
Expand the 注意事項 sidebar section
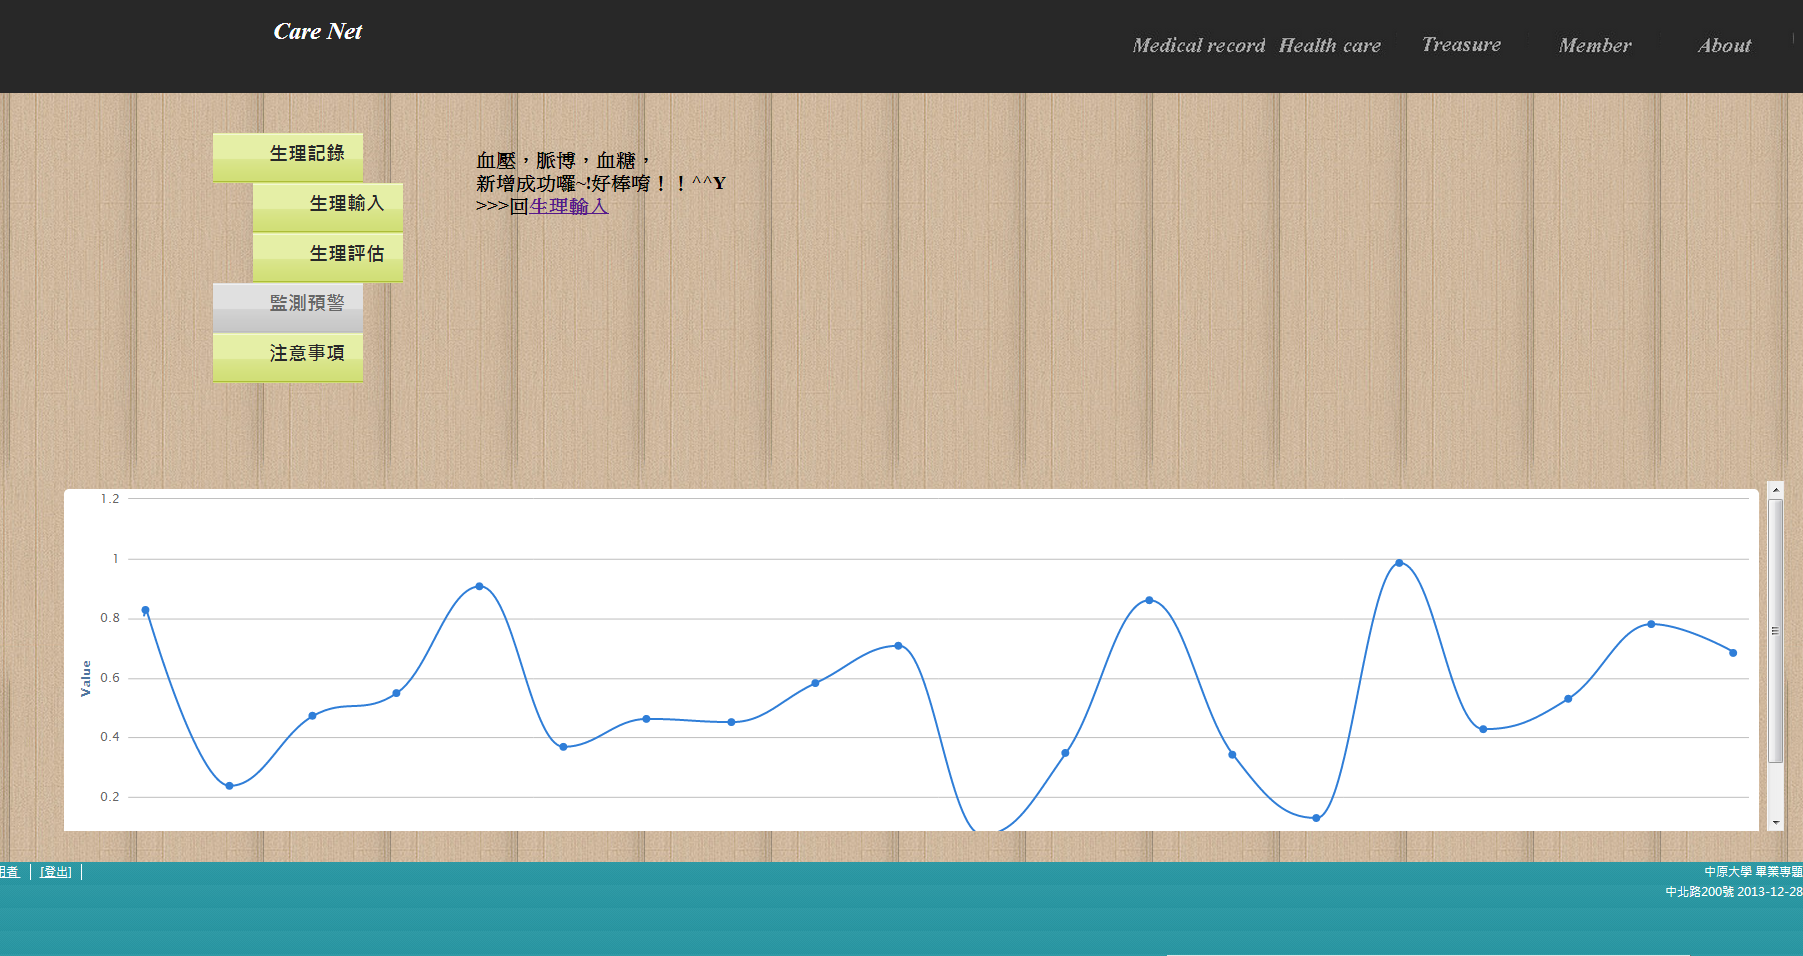point(288,355)
